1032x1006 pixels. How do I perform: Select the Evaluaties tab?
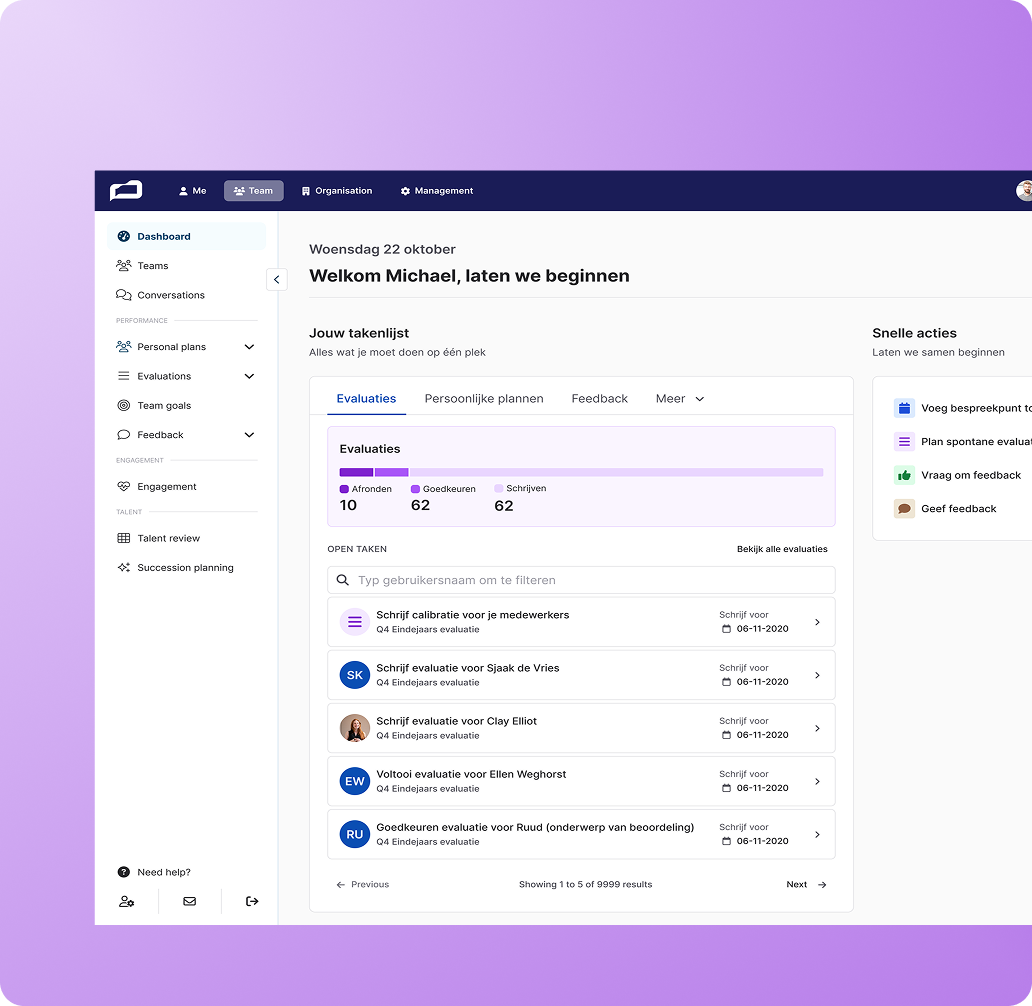pos(366,398)
